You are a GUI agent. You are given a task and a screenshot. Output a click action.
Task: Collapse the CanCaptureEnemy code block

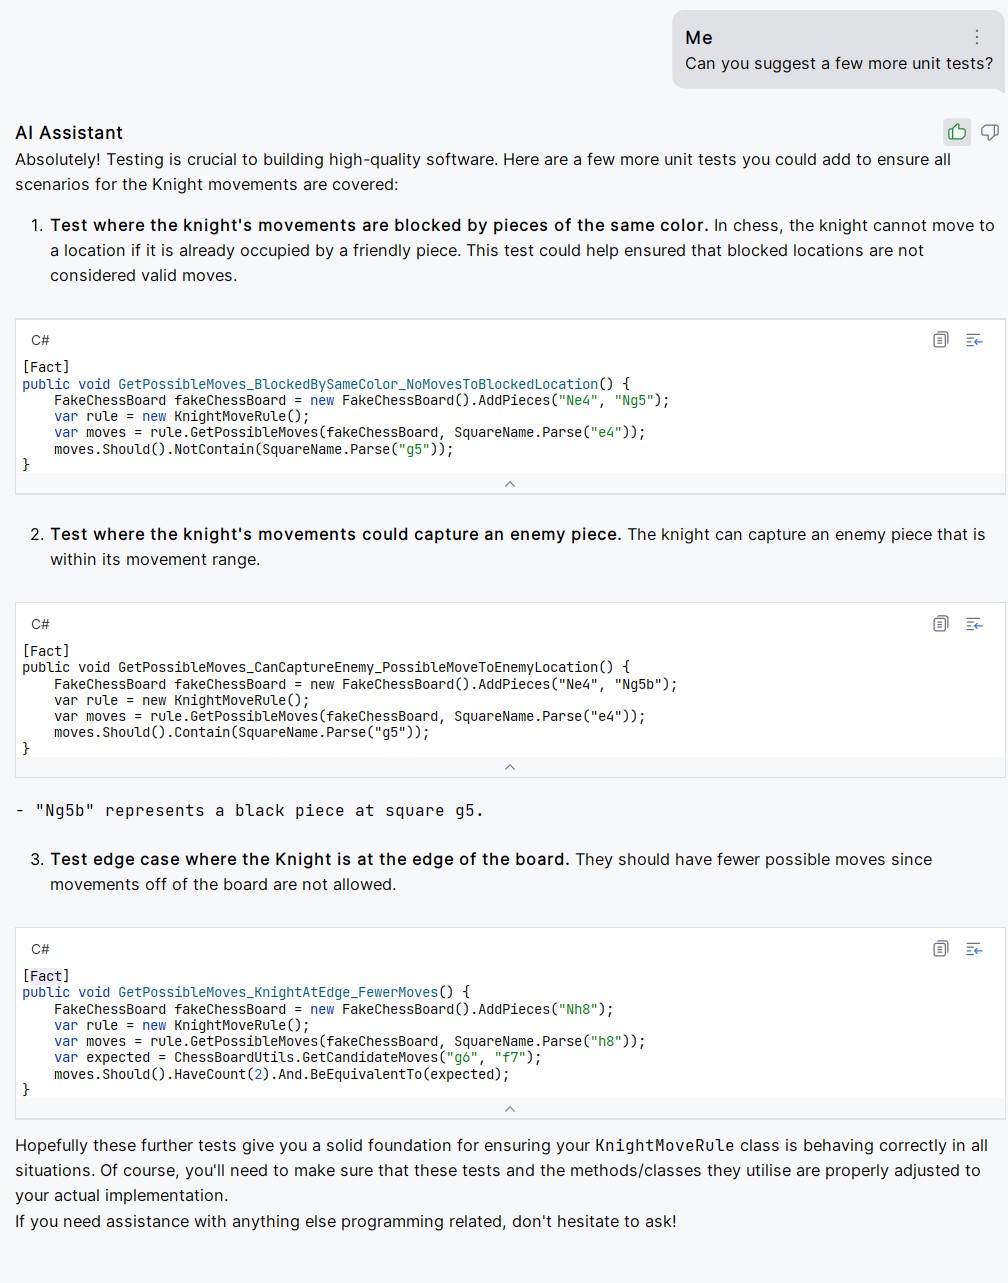tap(510, 767)
